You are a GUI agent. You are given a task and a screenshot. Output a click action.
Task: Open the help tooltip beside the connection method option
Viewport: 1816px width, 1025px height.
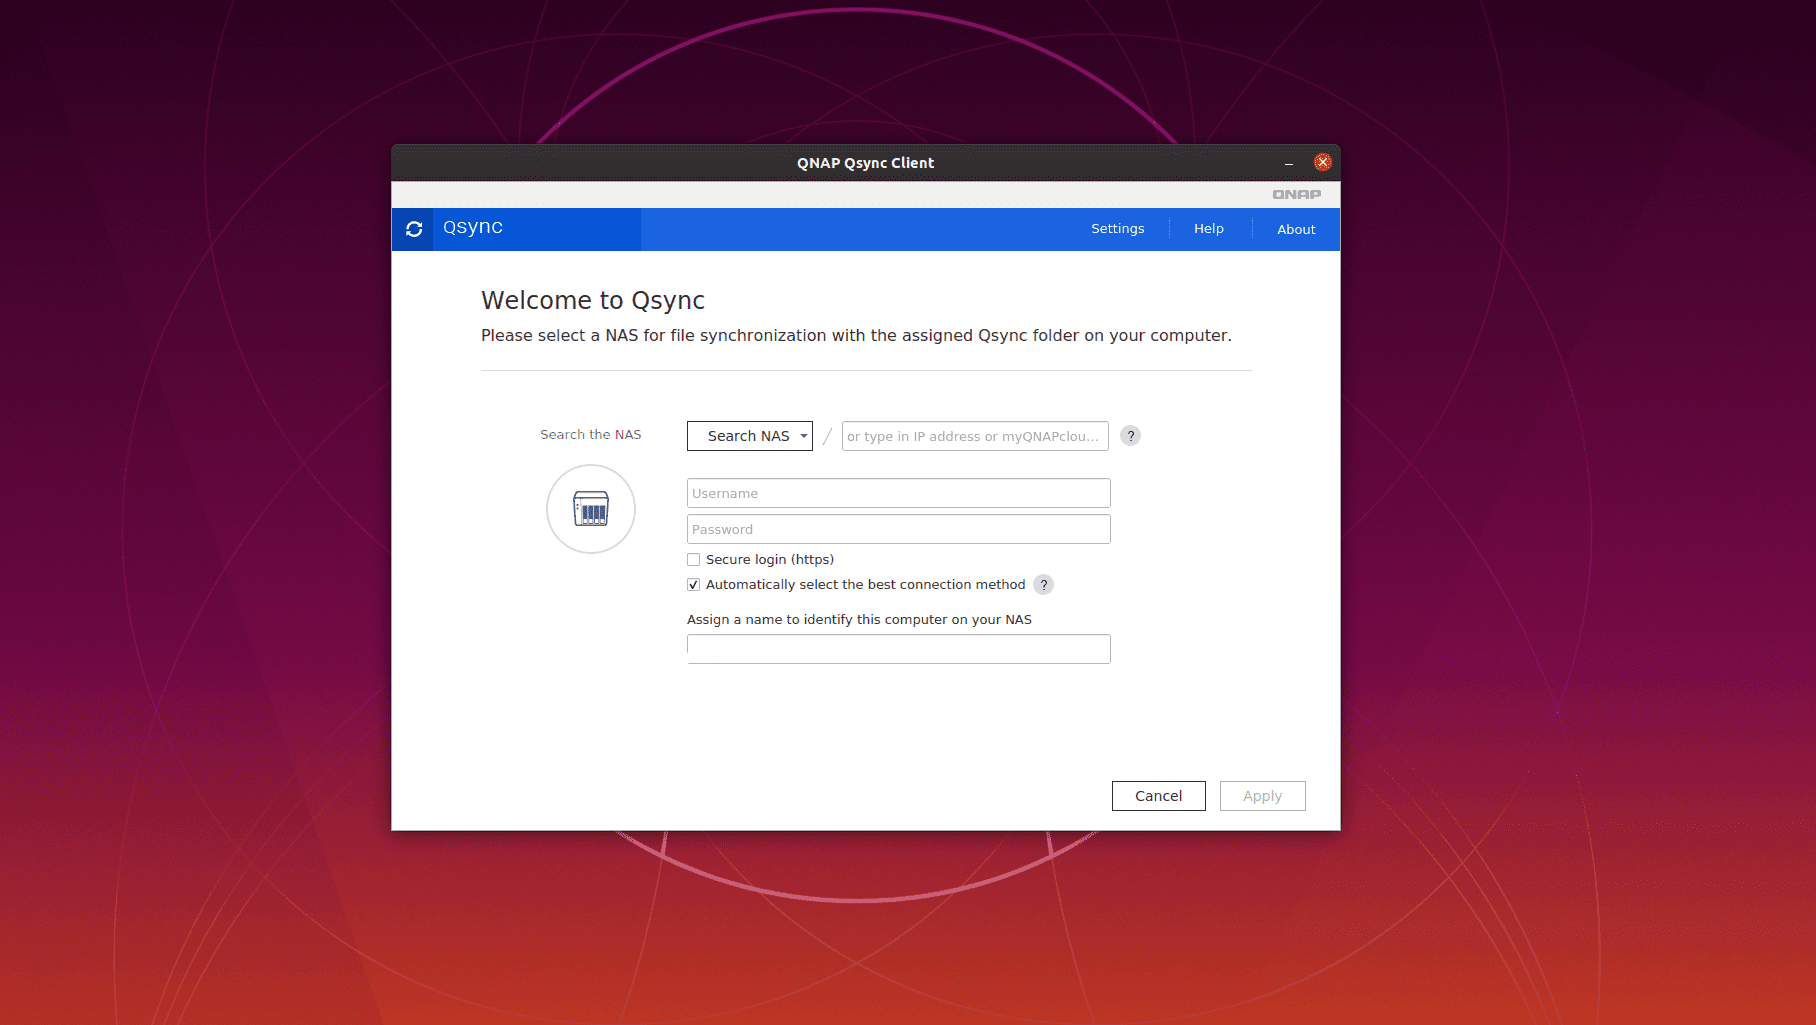(1044, 585)
